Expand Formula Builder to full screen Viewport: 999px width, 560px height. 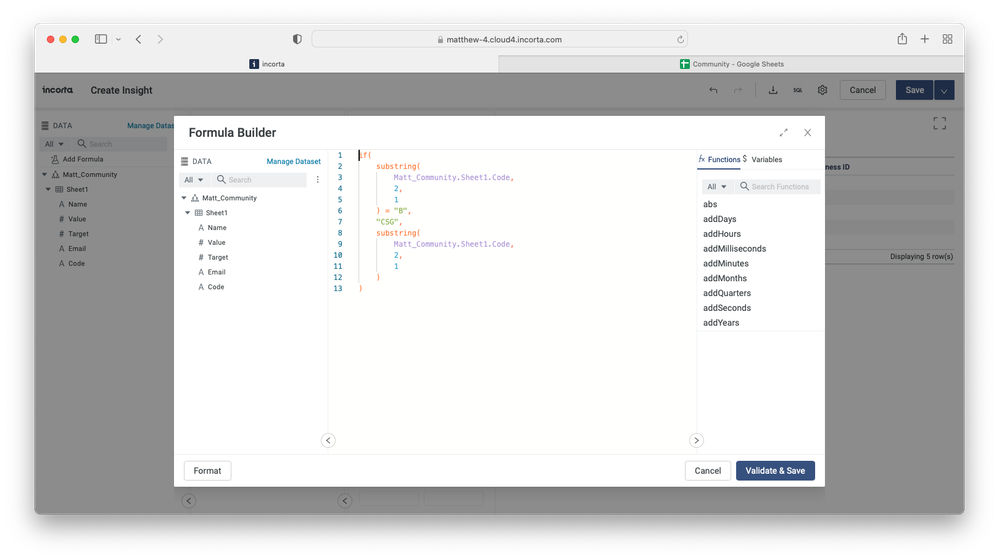783,133
